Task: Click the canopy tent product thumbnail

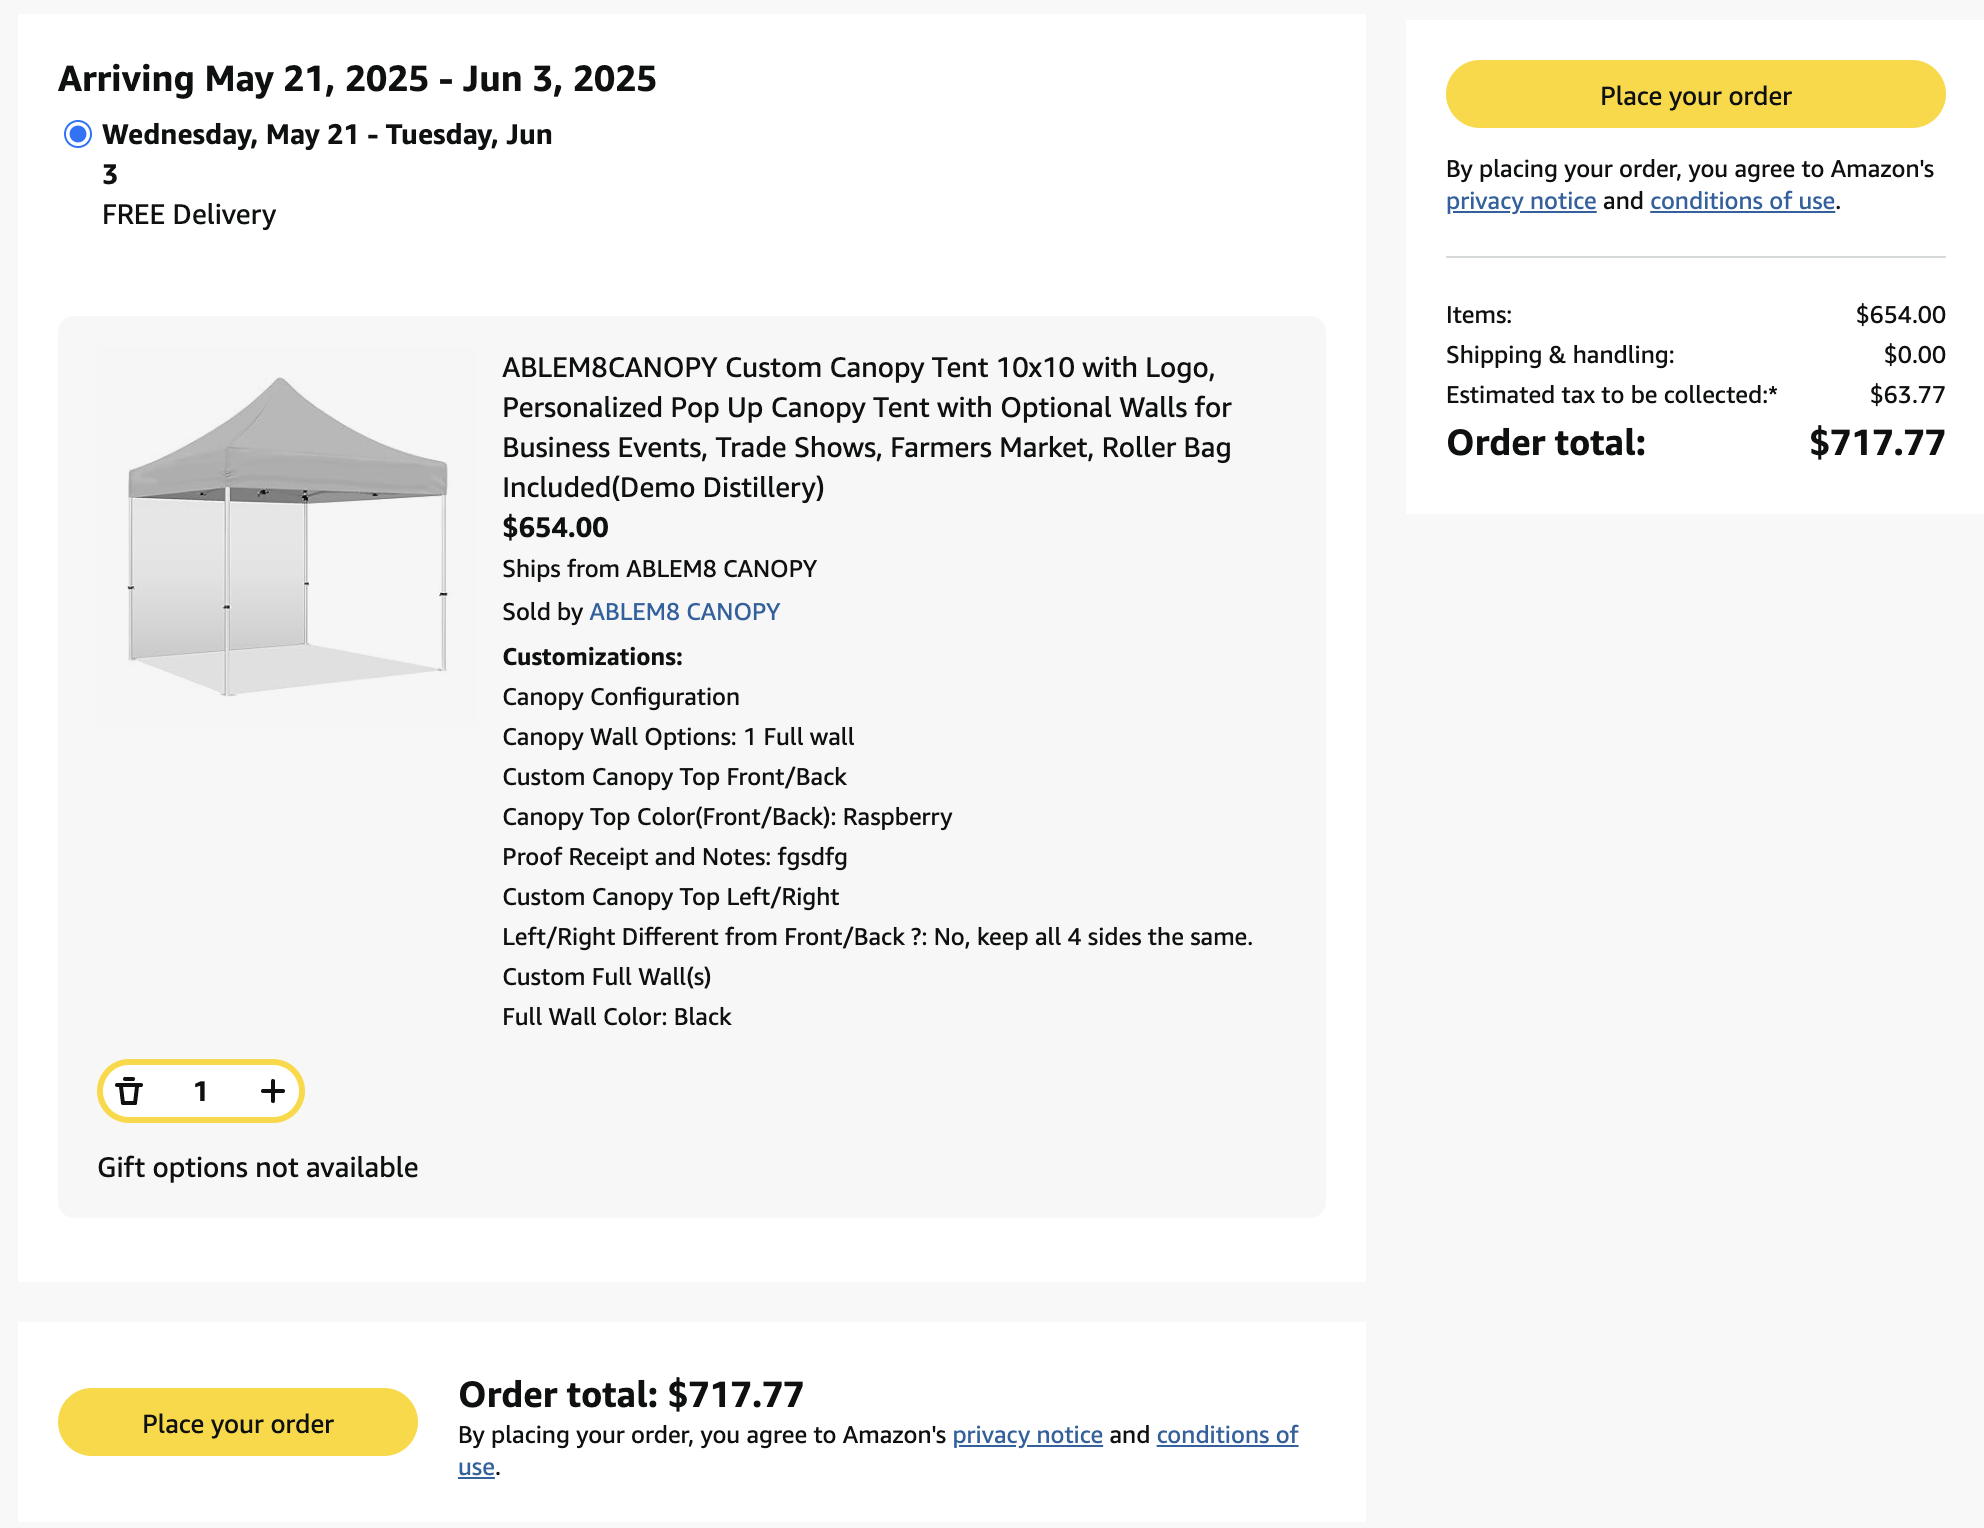Action: 287,535
